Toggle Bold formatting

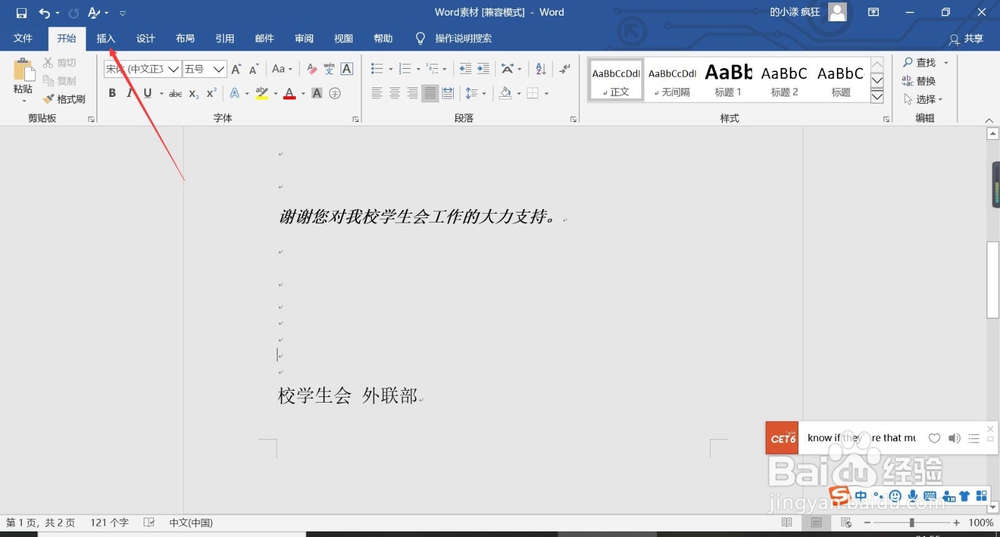pos(112,94)
